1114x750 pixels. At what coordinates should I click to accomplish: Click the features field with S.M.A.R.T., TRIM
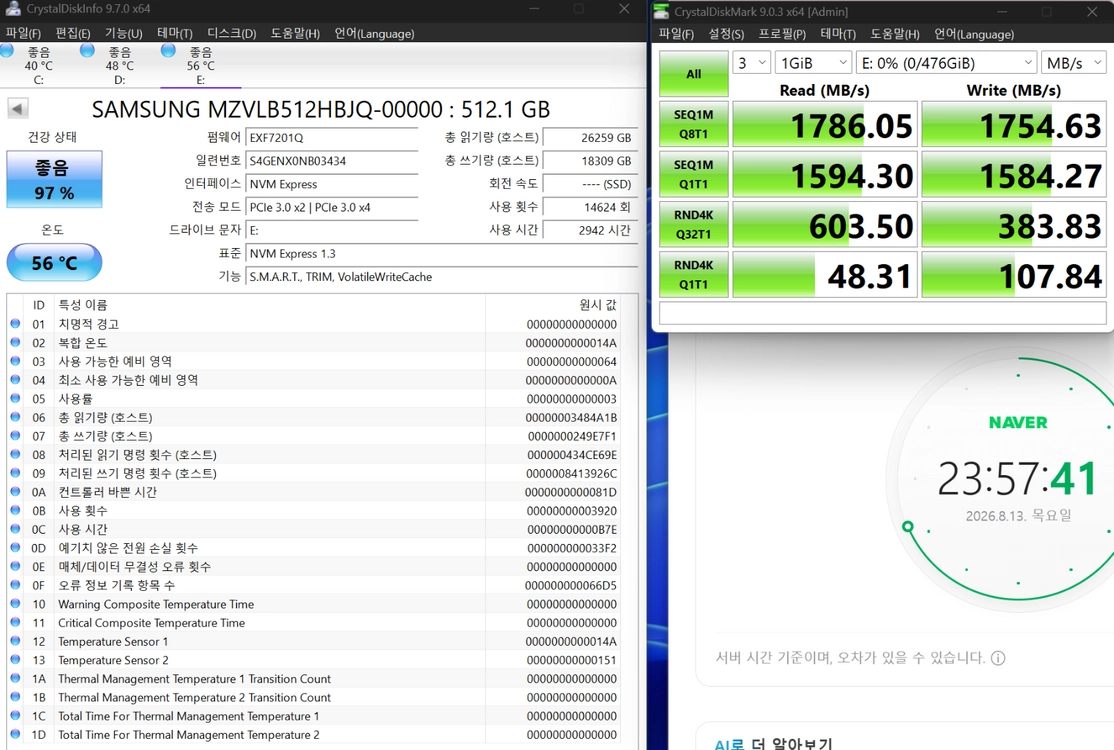[x=441, y=277]
